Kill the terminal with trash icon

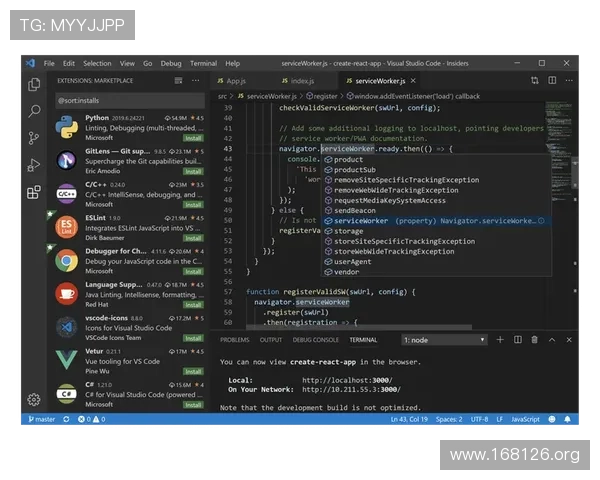pos(535,340)
